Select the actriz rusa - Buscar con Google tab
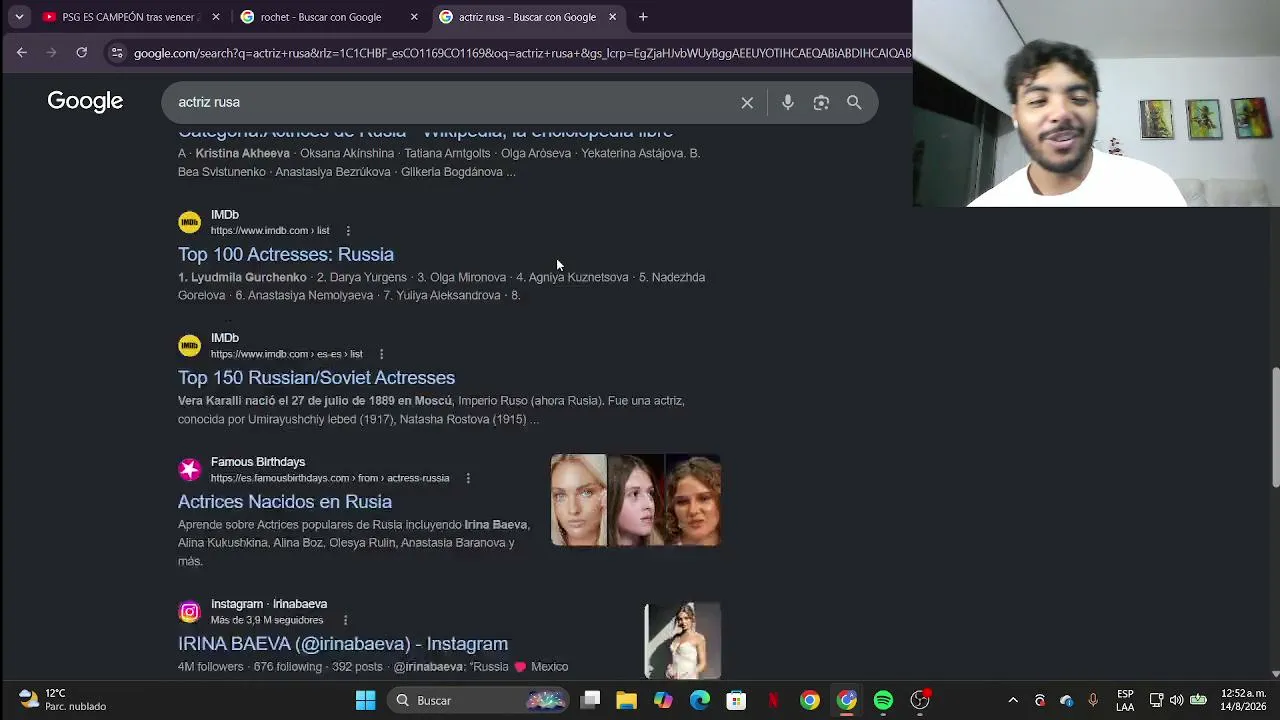This screenshot has height=720, width=1280. click(x=529, y=17)
